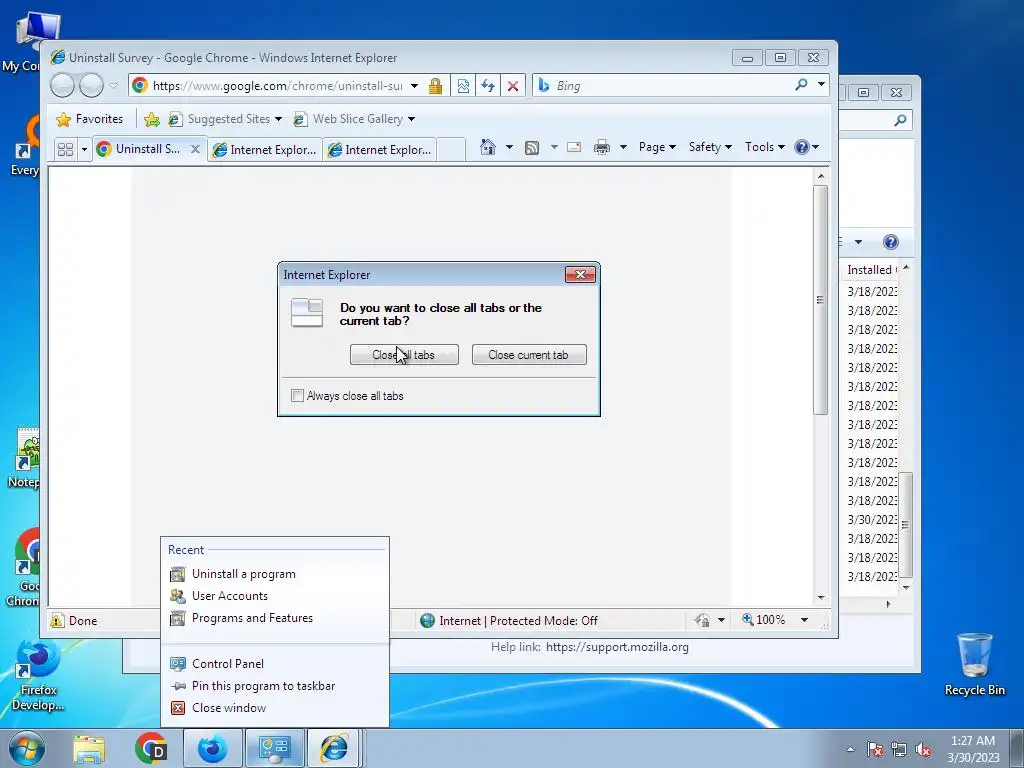Open the recent pages dropdown arrow

[114, 86]
